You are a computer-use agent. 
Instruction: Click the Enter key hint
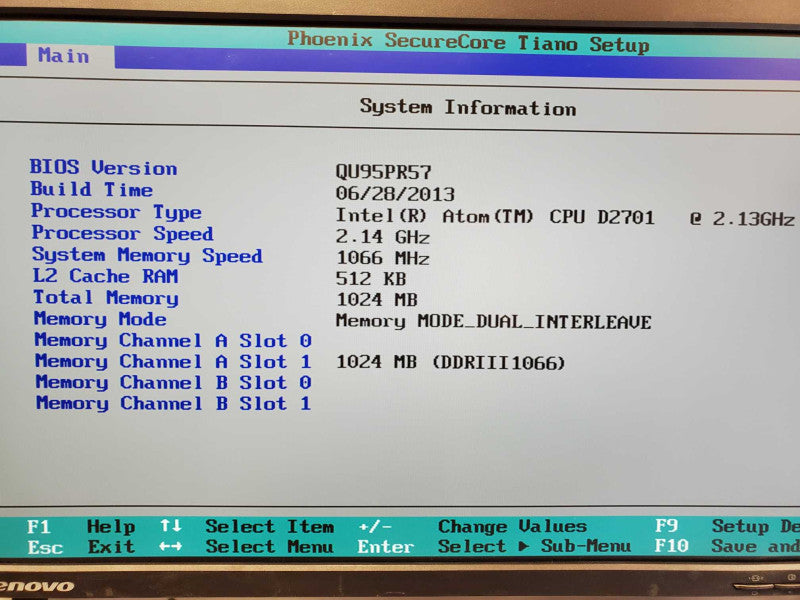tap(385, 546)
